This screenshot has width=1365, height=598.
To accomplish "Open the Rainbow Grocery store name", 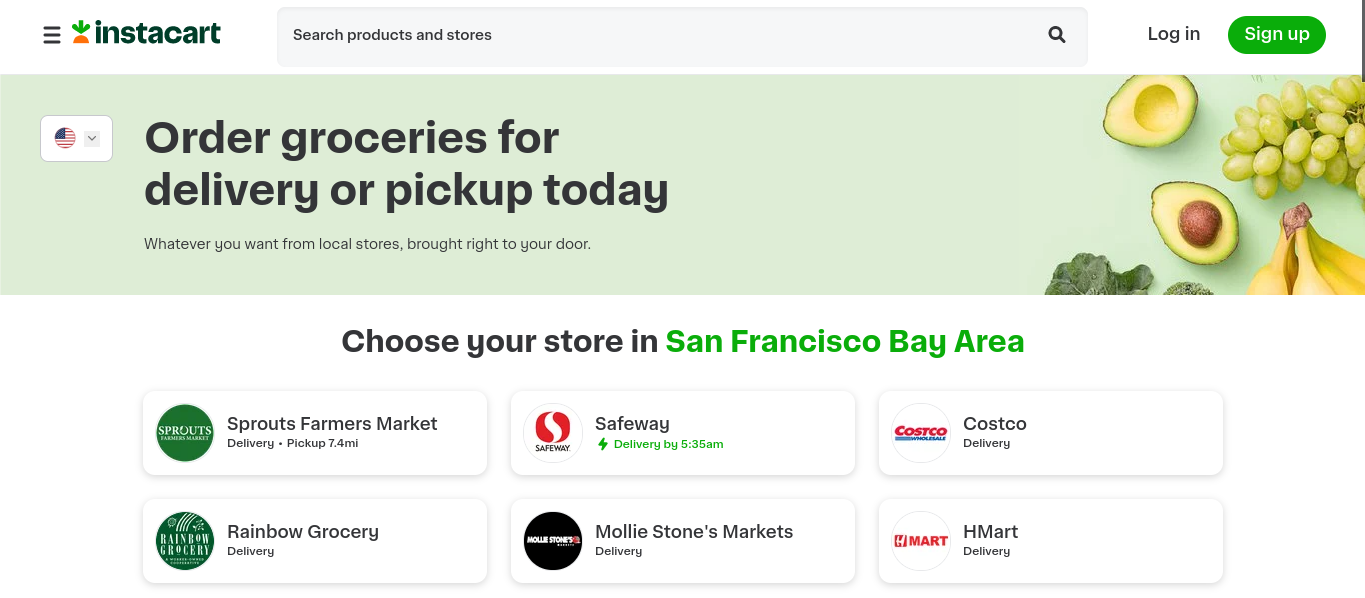I will 303,532.
